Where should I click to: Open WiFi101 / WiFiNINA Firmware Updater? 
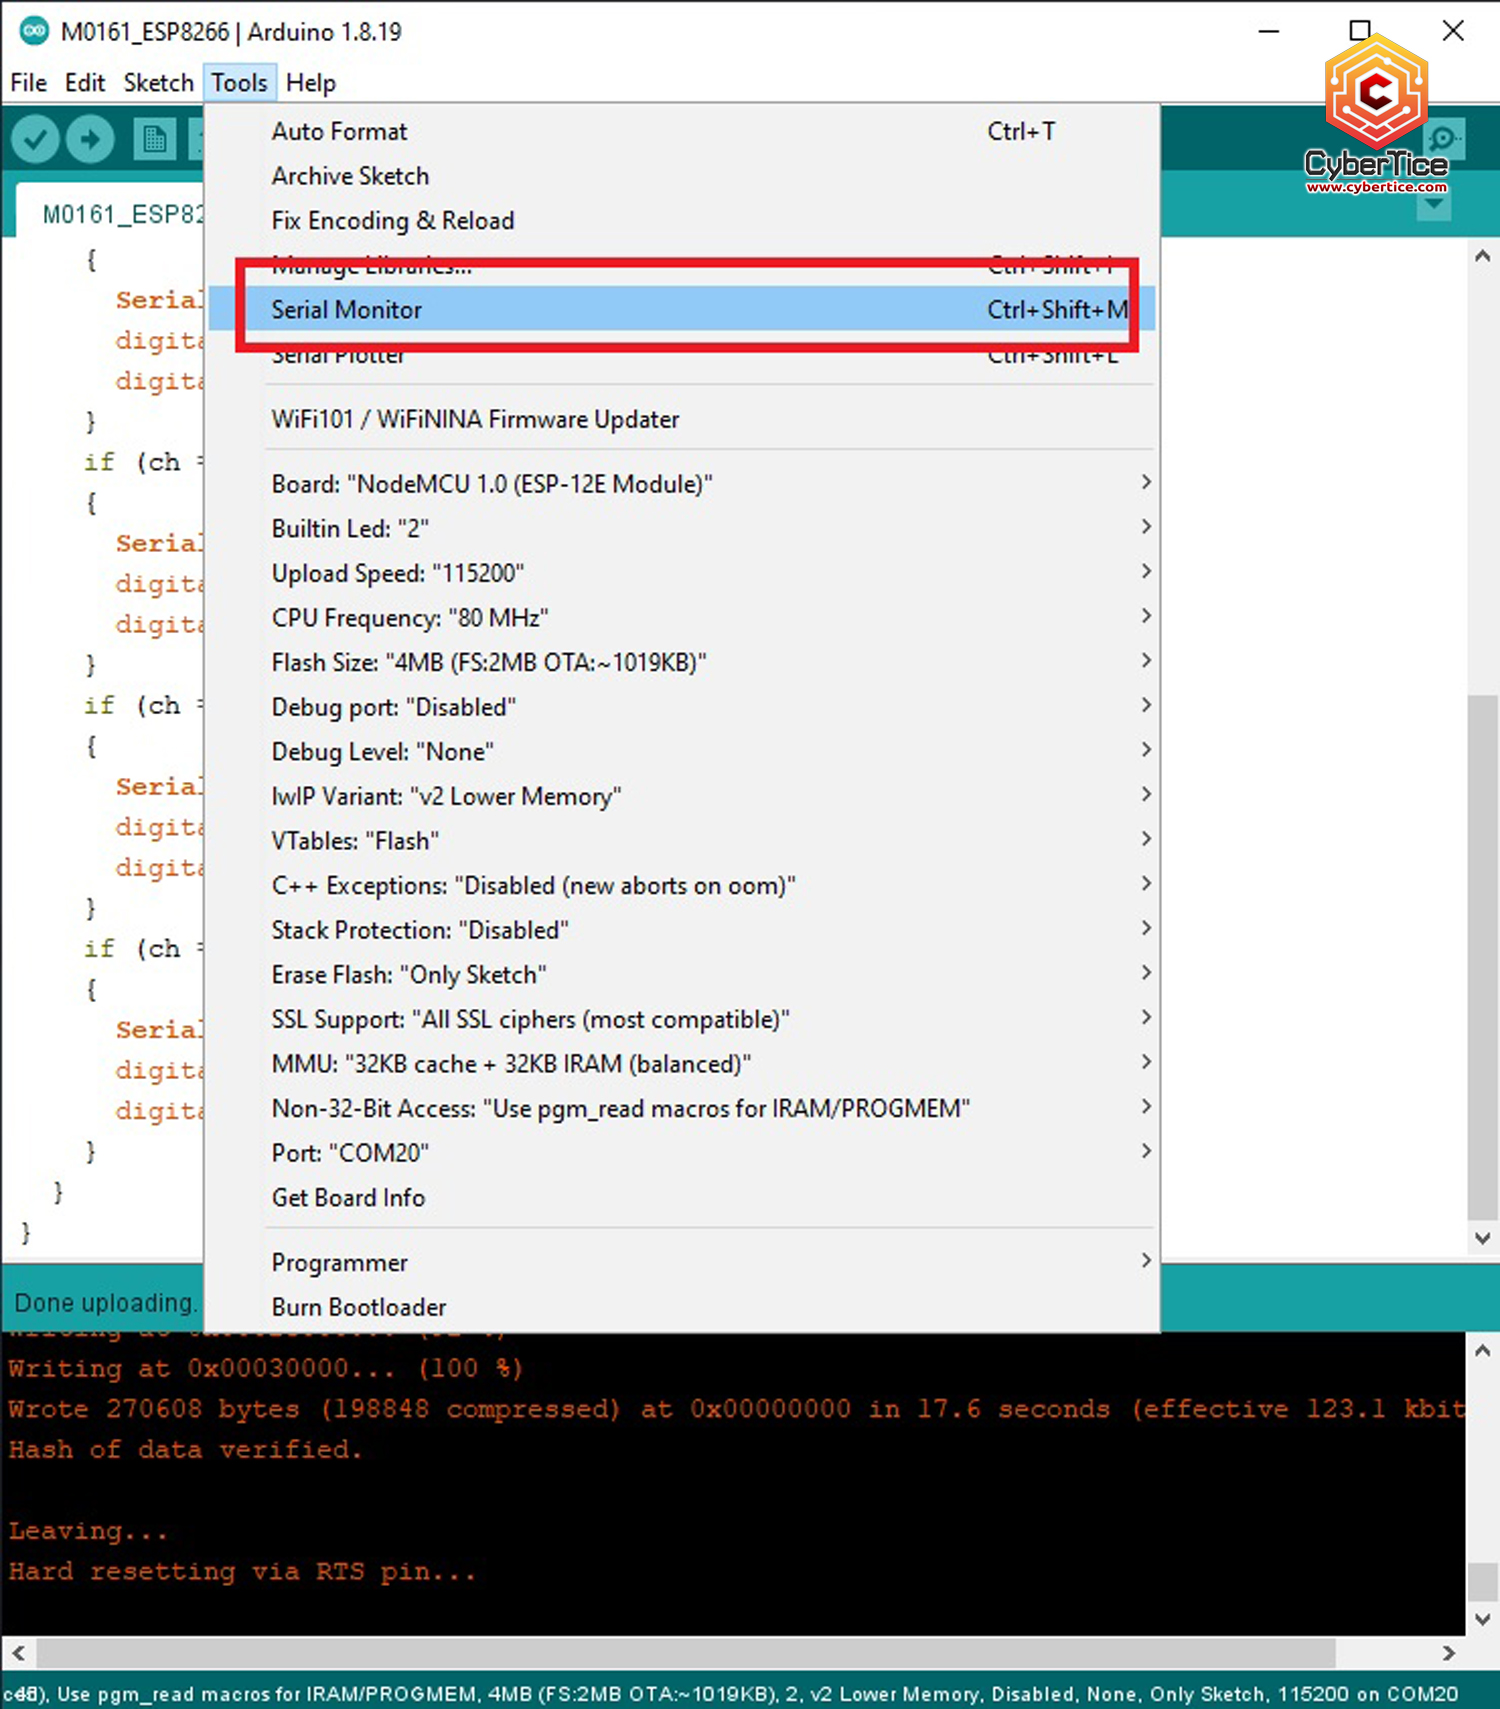pyautogui.click(x=475, y=419)
